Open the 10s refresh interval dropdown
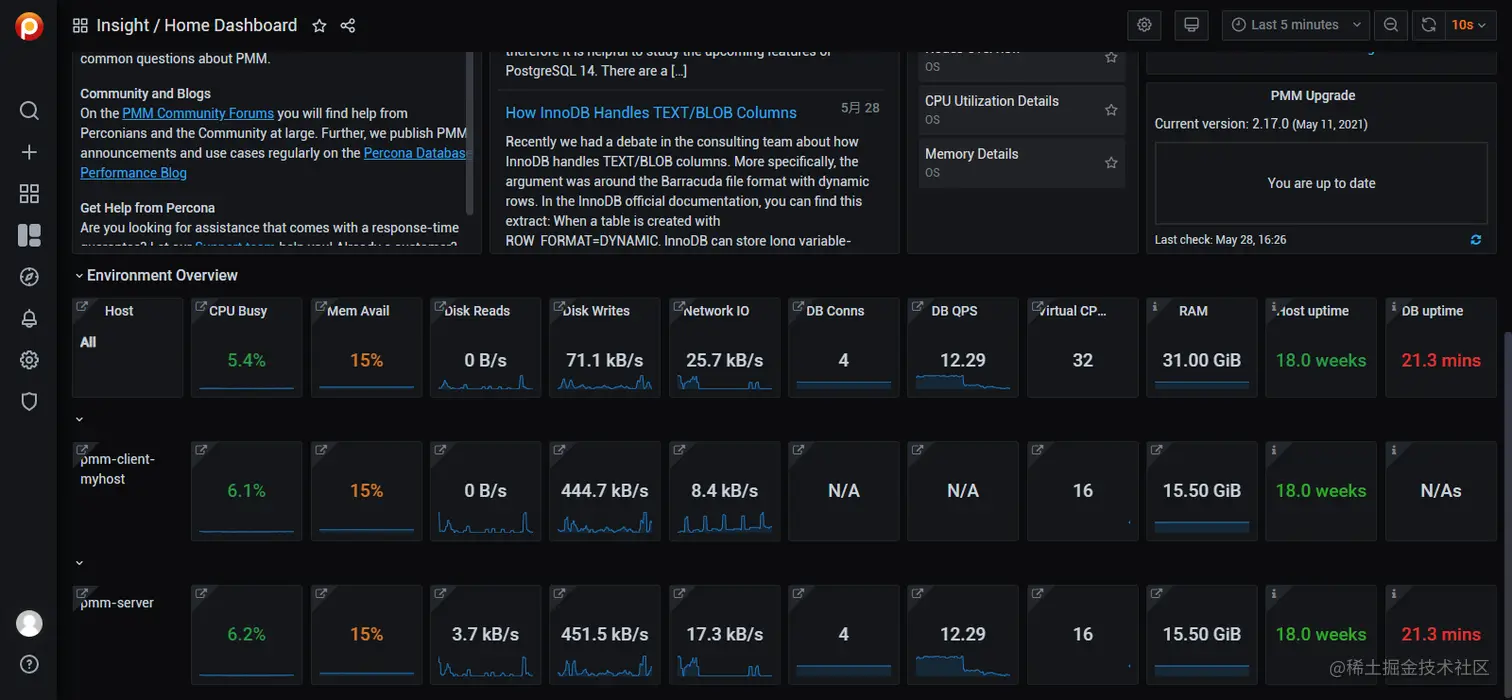The image size is (1512, 700). [x=1469, y=25]
